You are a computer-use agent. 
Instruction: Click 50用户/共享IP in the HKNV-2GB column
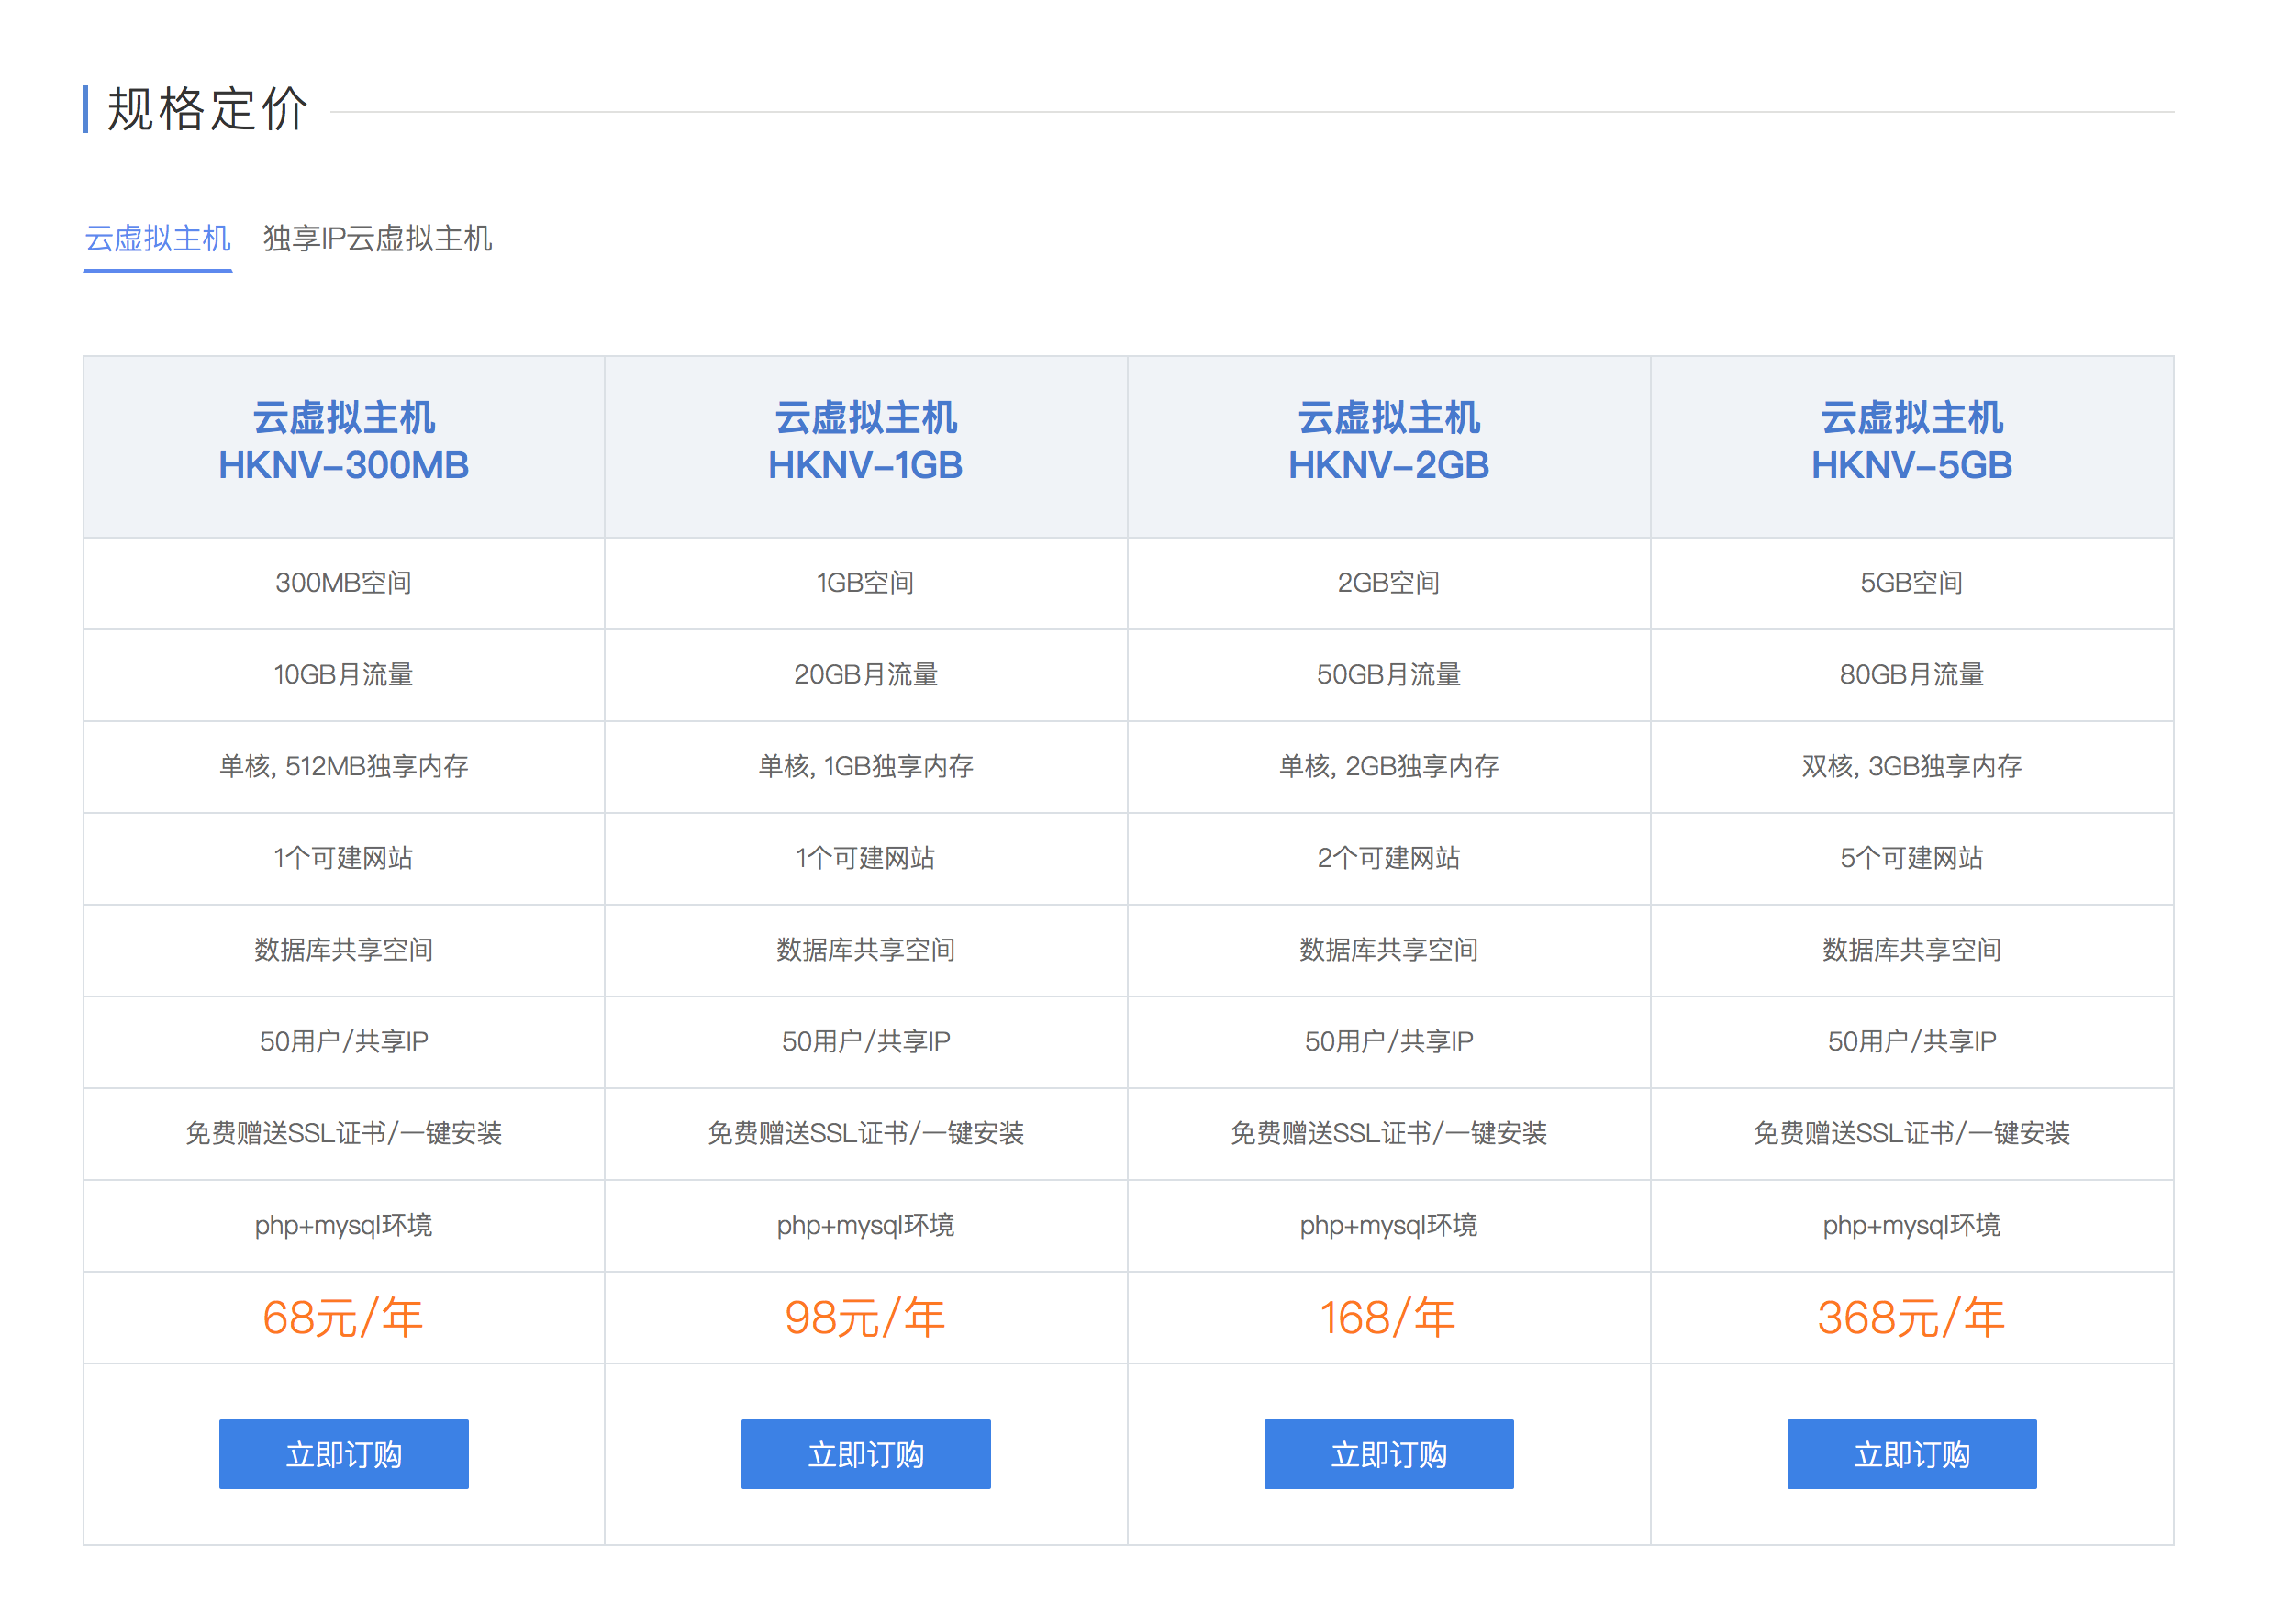1388,1042
